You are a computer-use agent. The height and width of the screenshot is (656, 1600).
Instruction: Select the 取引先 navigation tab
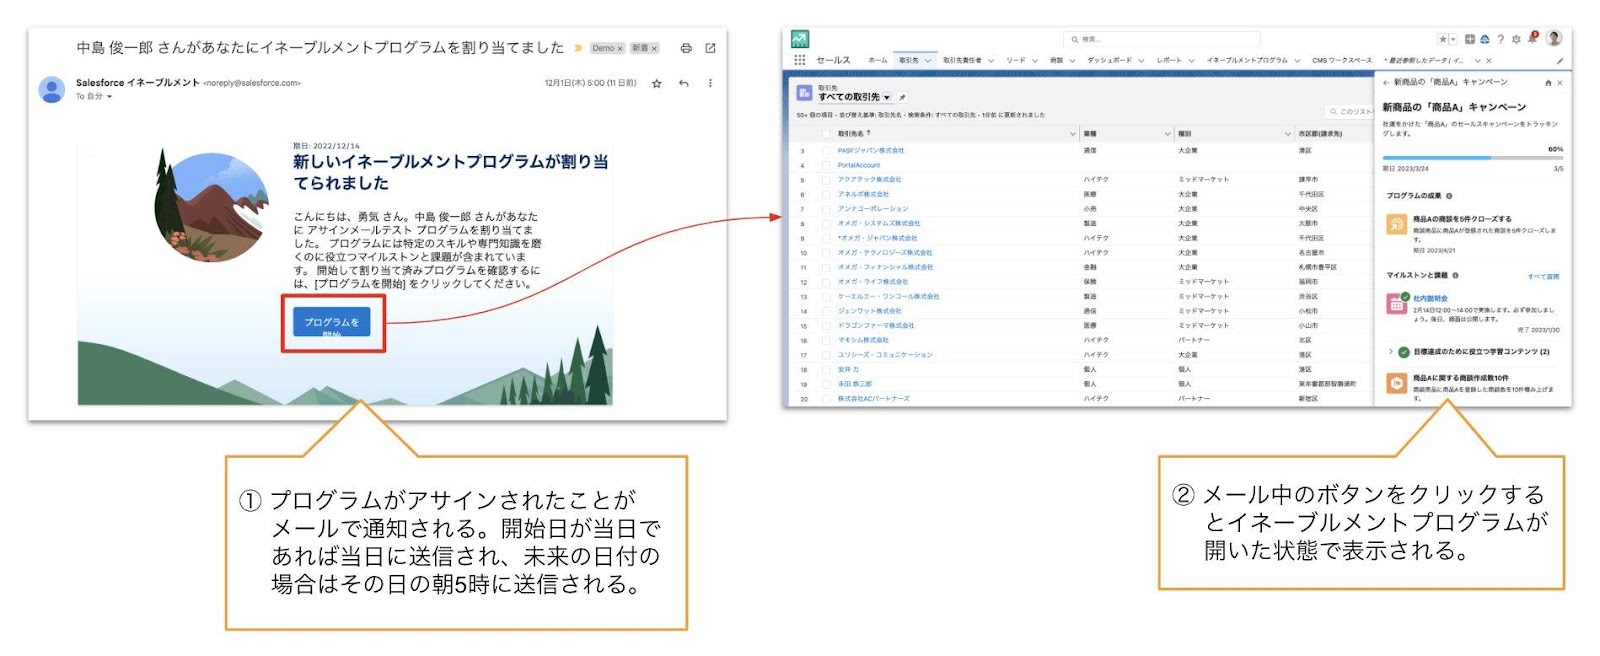coord(908,60)
